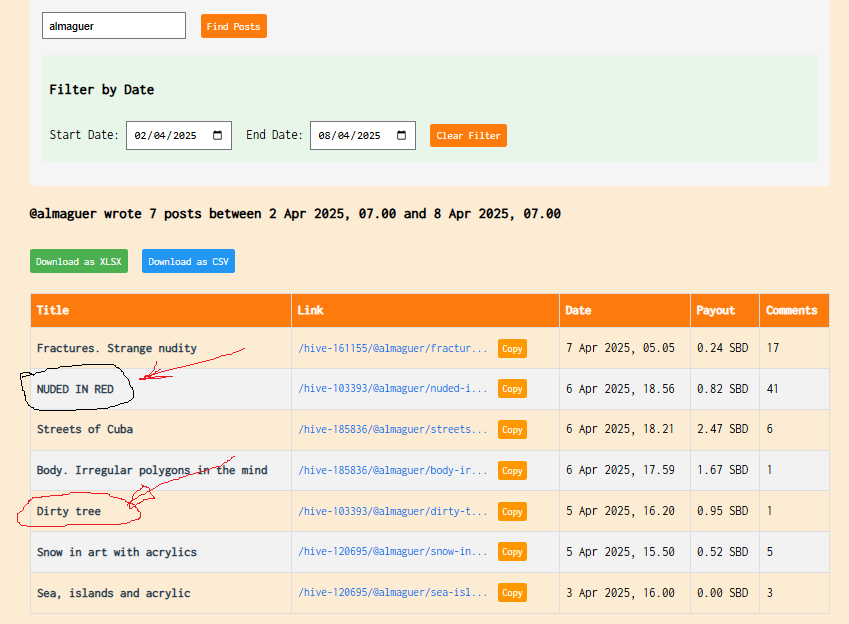Open the body-ir... post link
The image size is (849, 624).
pyautogui.click(x=393, y=470)
